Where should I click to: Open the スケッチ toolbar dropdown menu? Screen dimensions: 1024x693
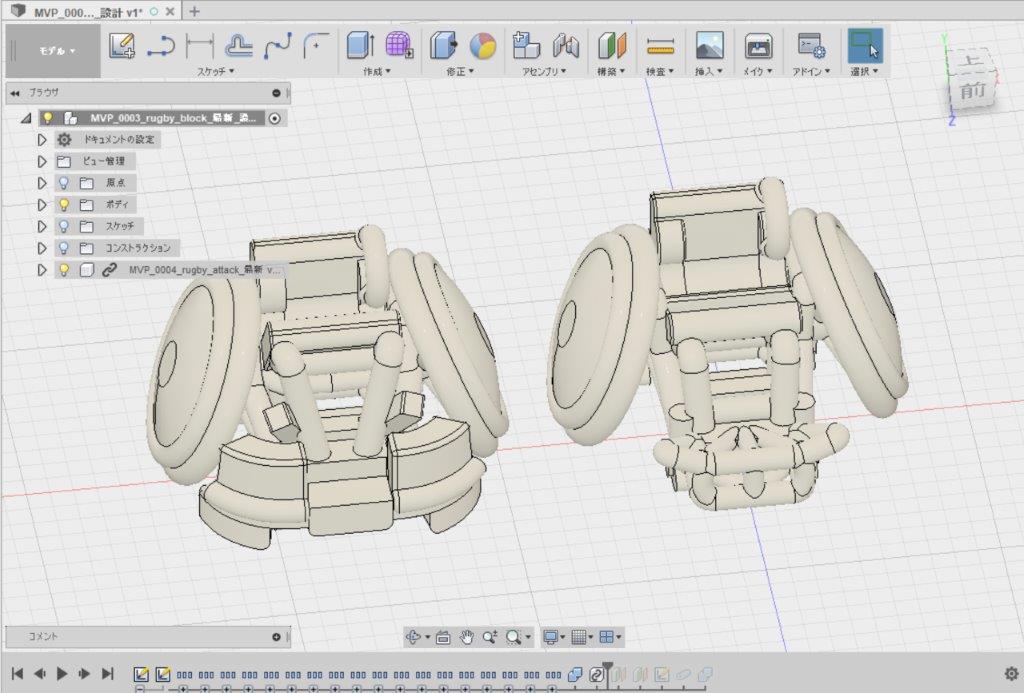(x=216, y=71)
